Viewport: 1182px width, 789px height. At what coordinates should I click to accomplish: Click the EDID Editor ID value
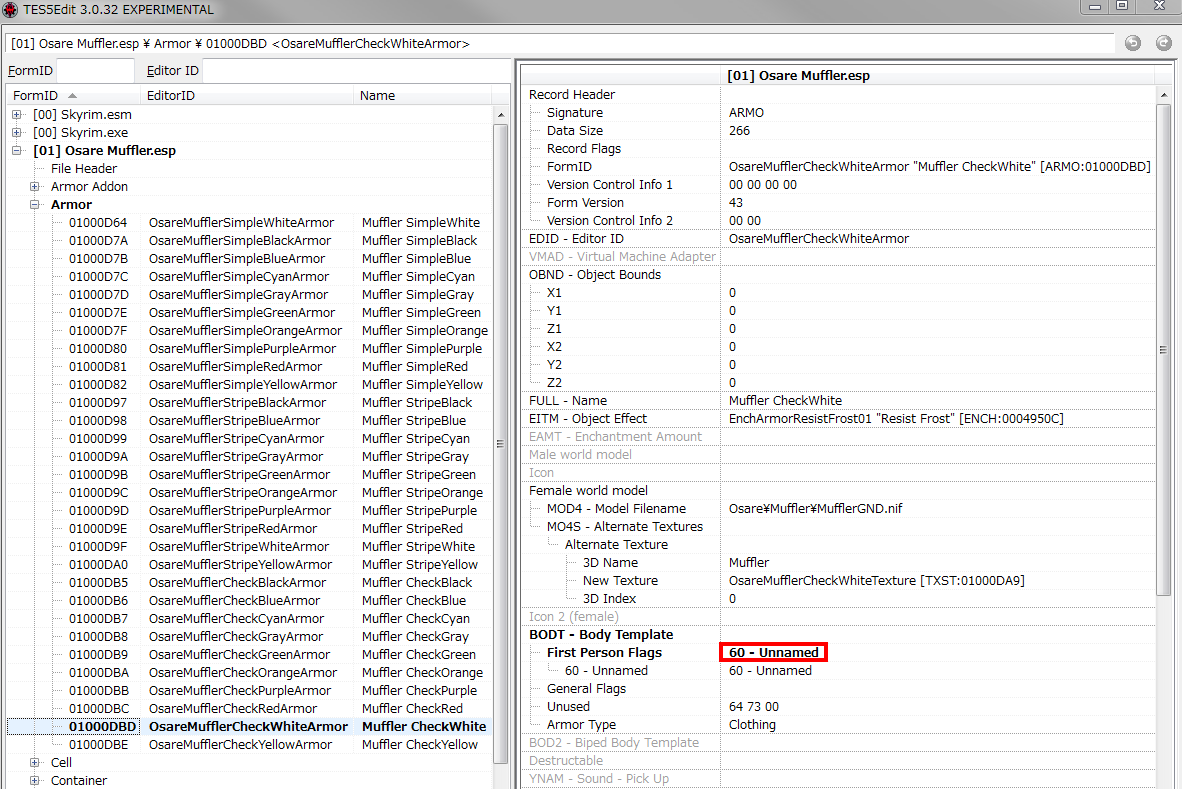pyautogui.click(x=819, y=239)
